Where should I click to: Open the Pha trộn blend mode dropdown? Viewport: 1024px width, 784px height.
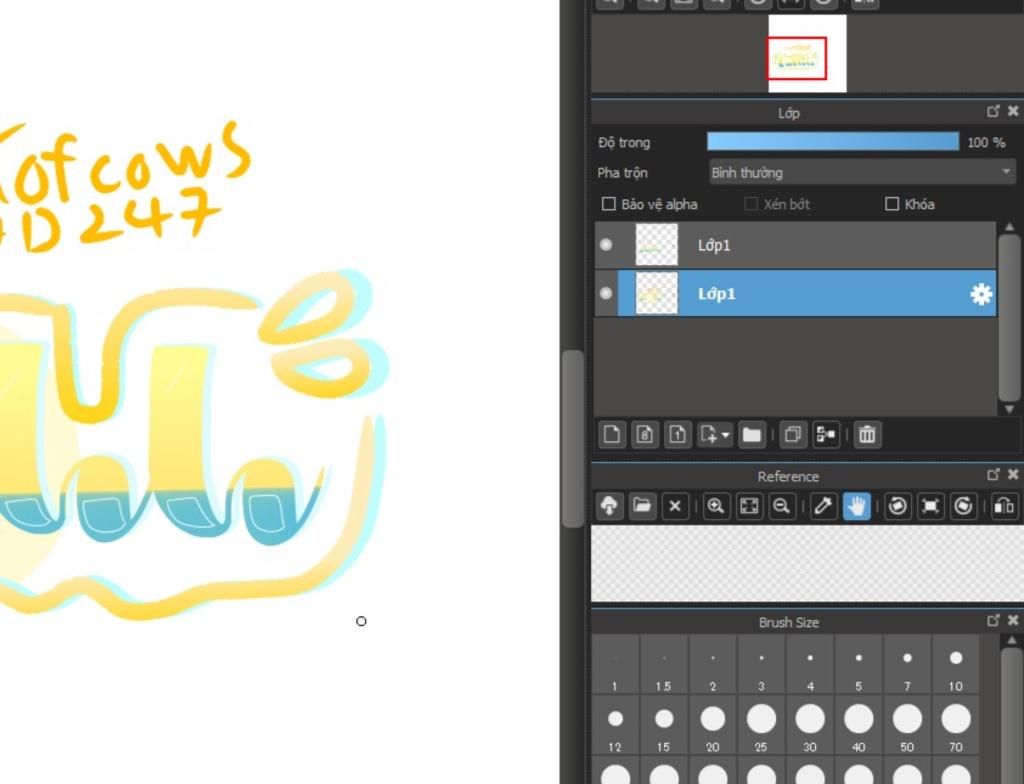pos(863,172)
